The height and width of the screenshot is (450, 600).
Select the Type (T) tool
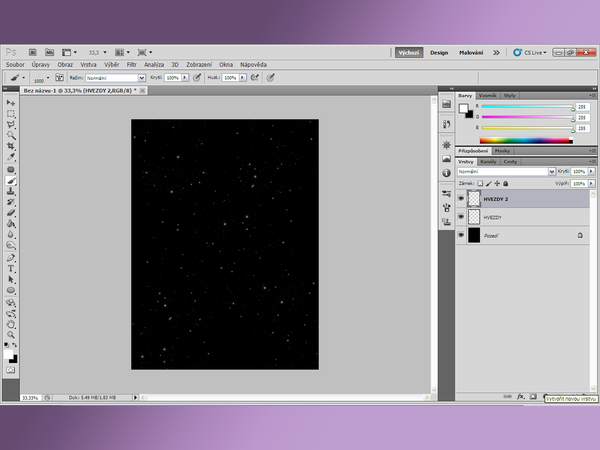coord(11,268)
